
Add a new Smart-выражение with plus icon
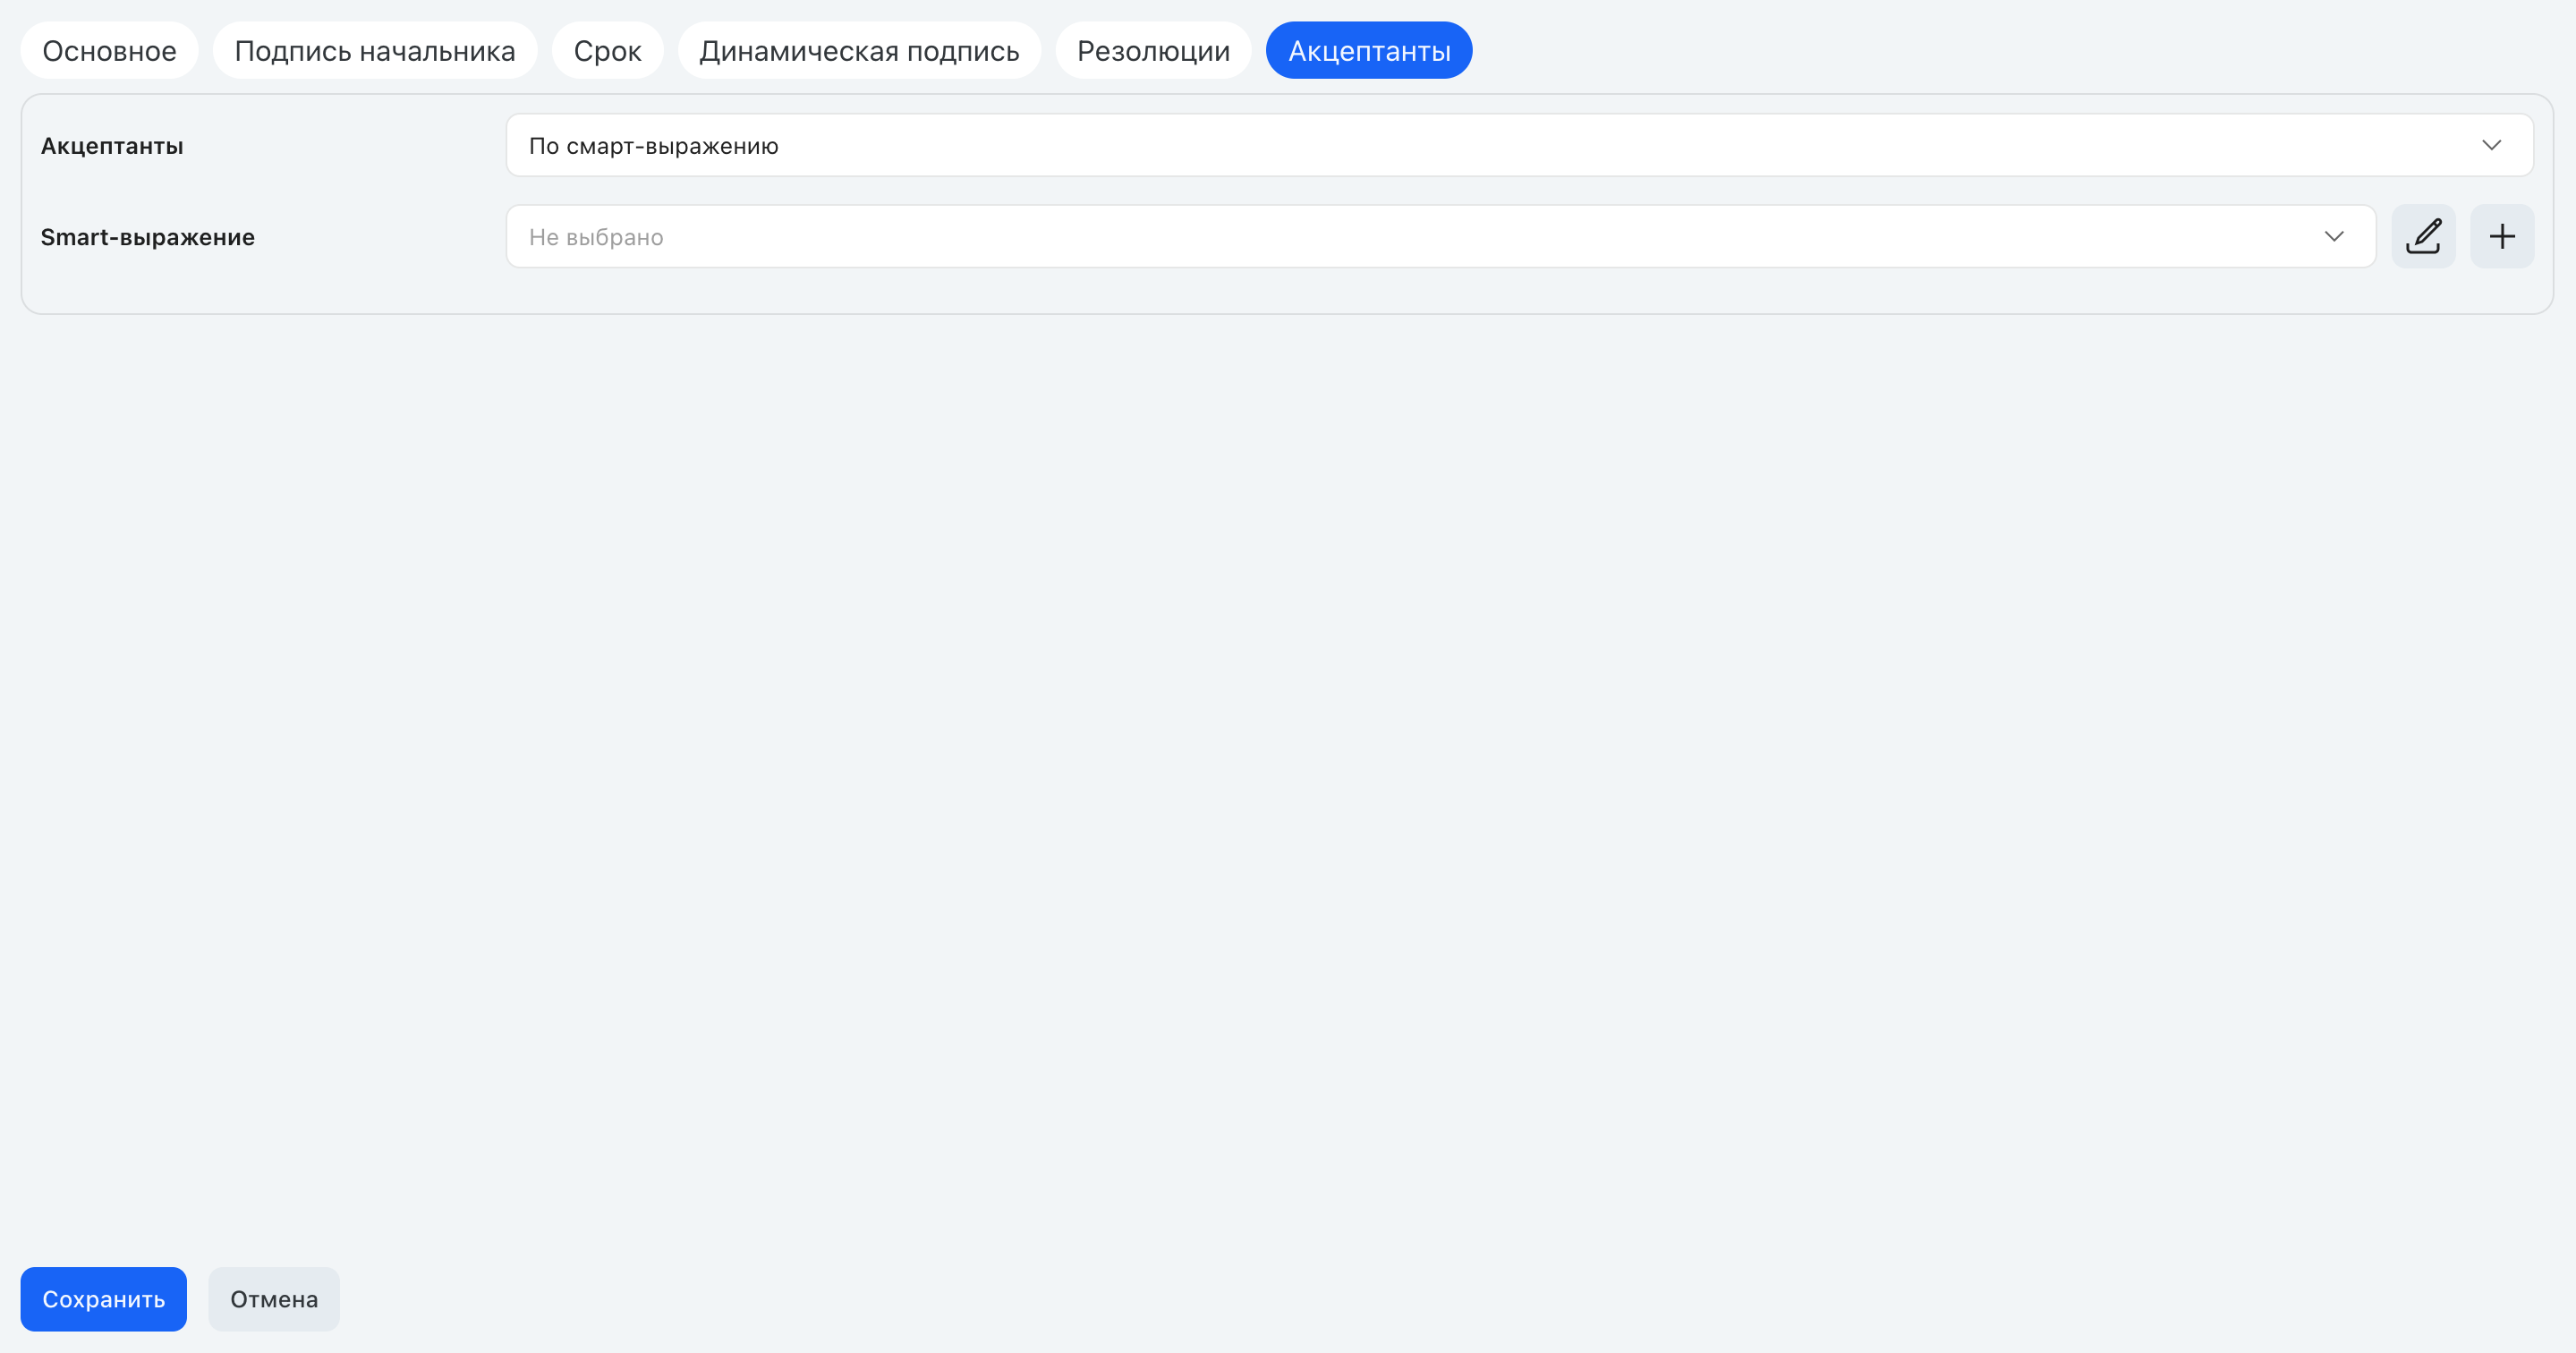pyautogui.click(x=2501, y=236)
